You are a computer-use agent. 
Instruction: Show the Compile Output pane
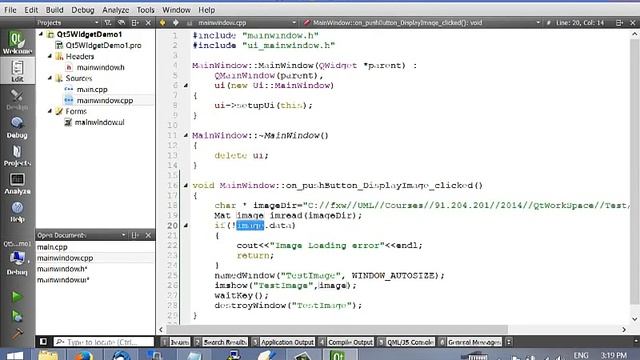pos(347,342)
